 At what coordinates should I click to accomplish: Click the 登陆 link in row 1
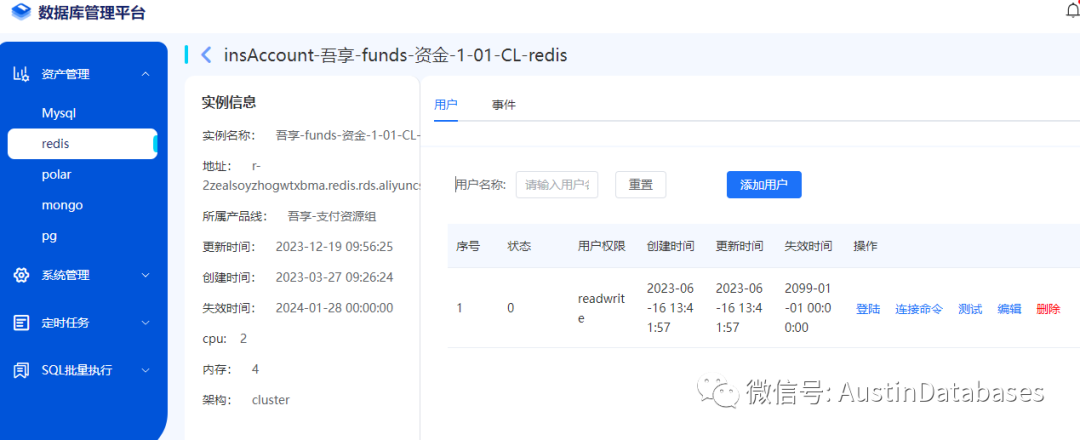coord(868,309)
